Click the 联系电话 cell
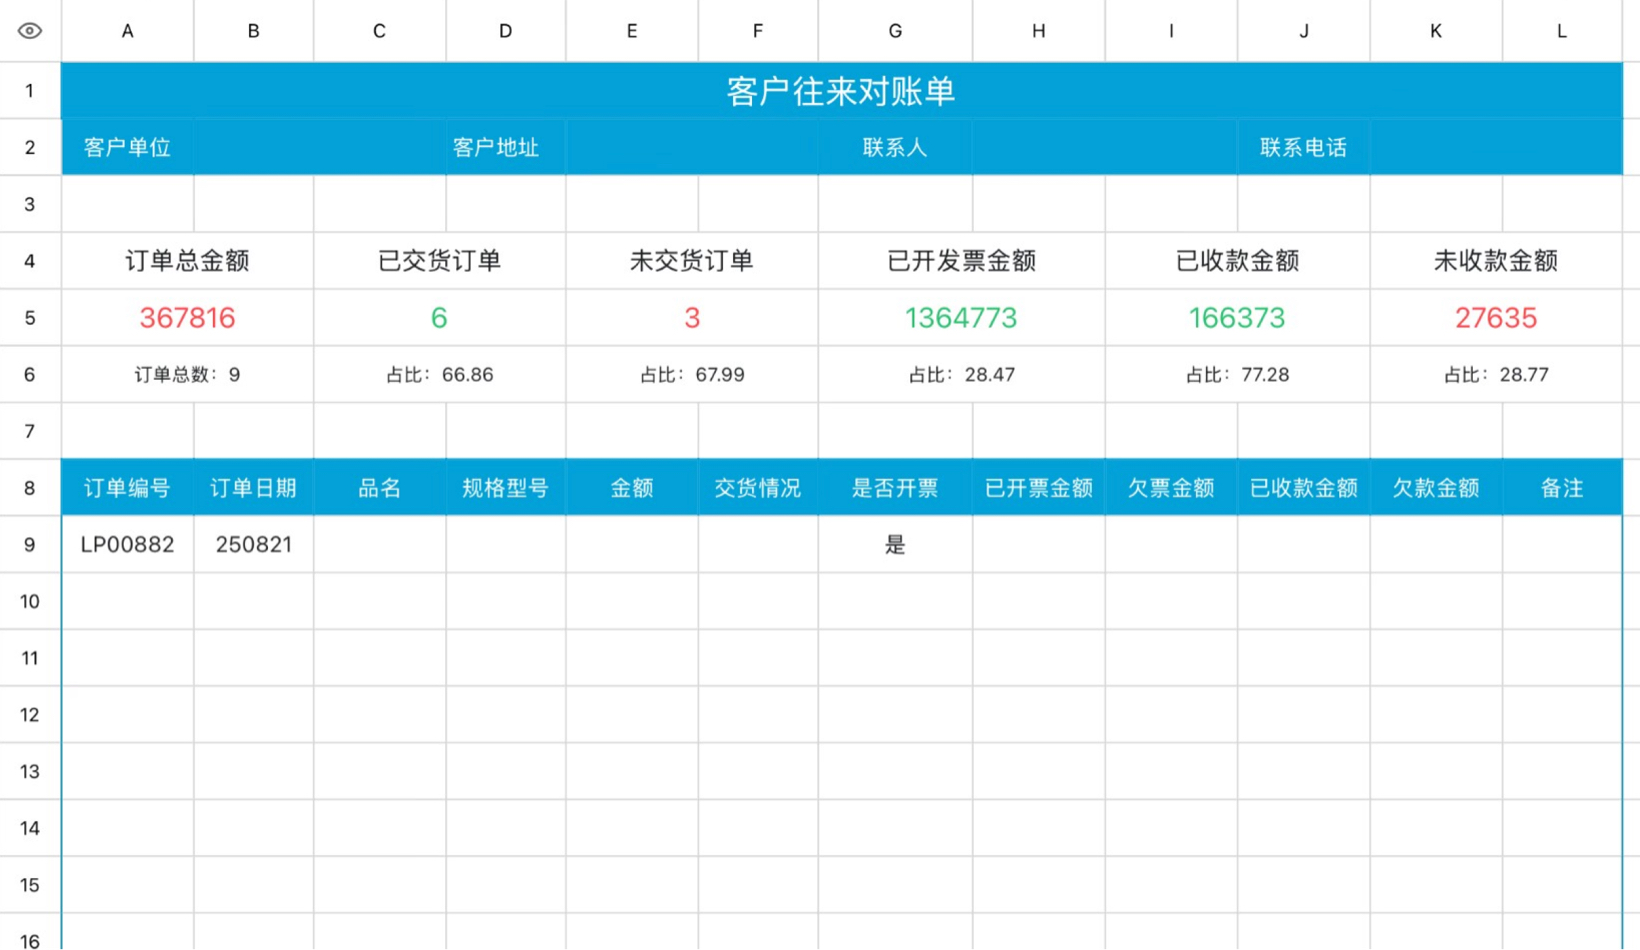This screenshot has width=1640, height=950. 1304,148
